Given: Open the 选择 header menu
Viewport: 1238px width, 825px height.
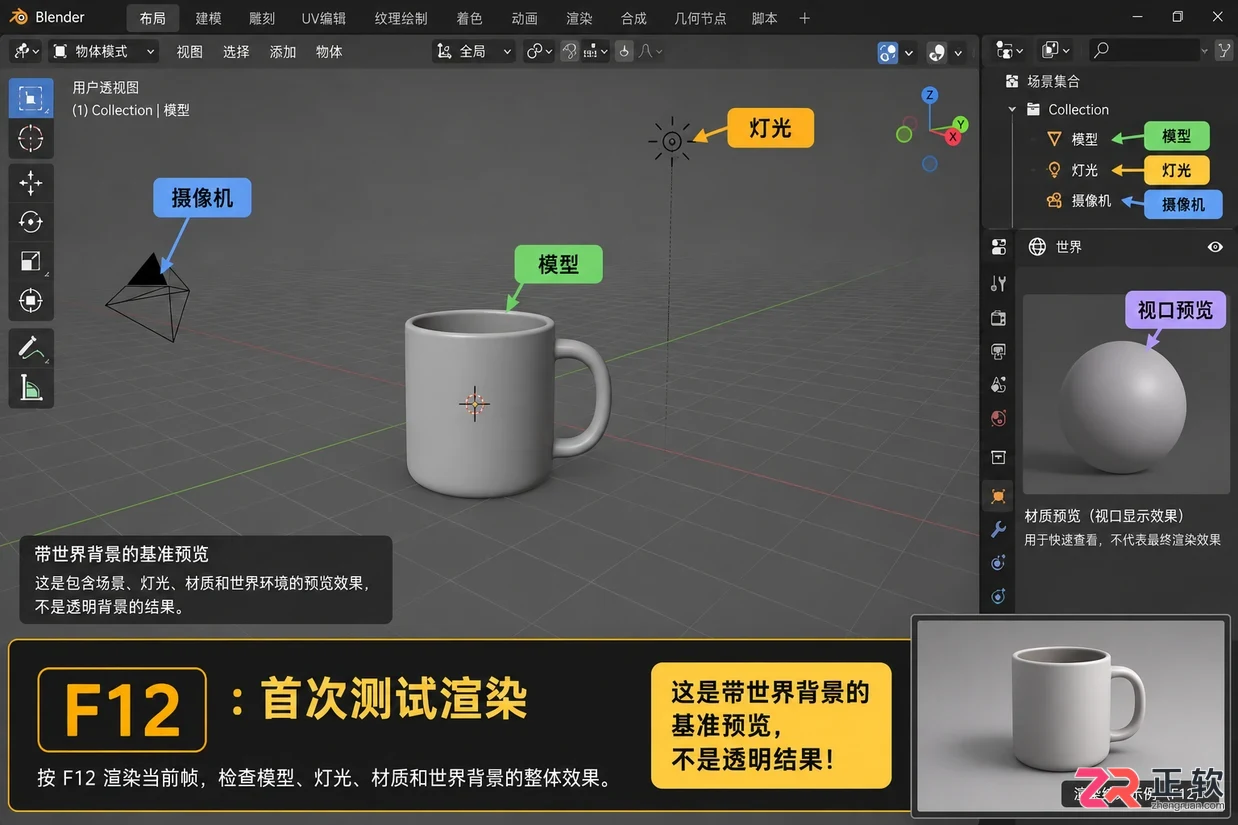Looking at the screenshot, I should [x=236, y=52].
